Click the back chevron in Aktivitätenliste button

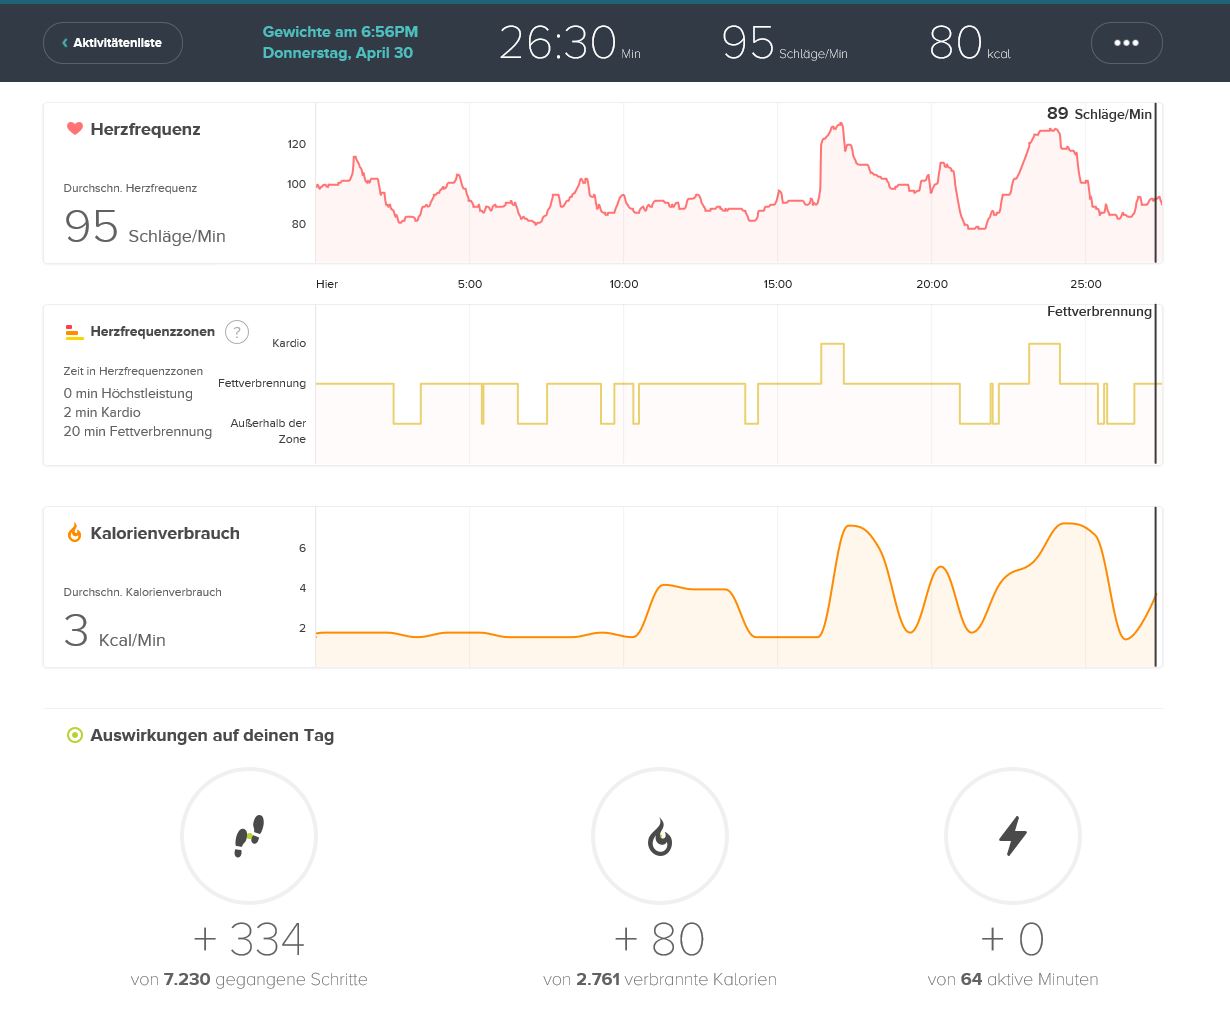tap(65, 43)
